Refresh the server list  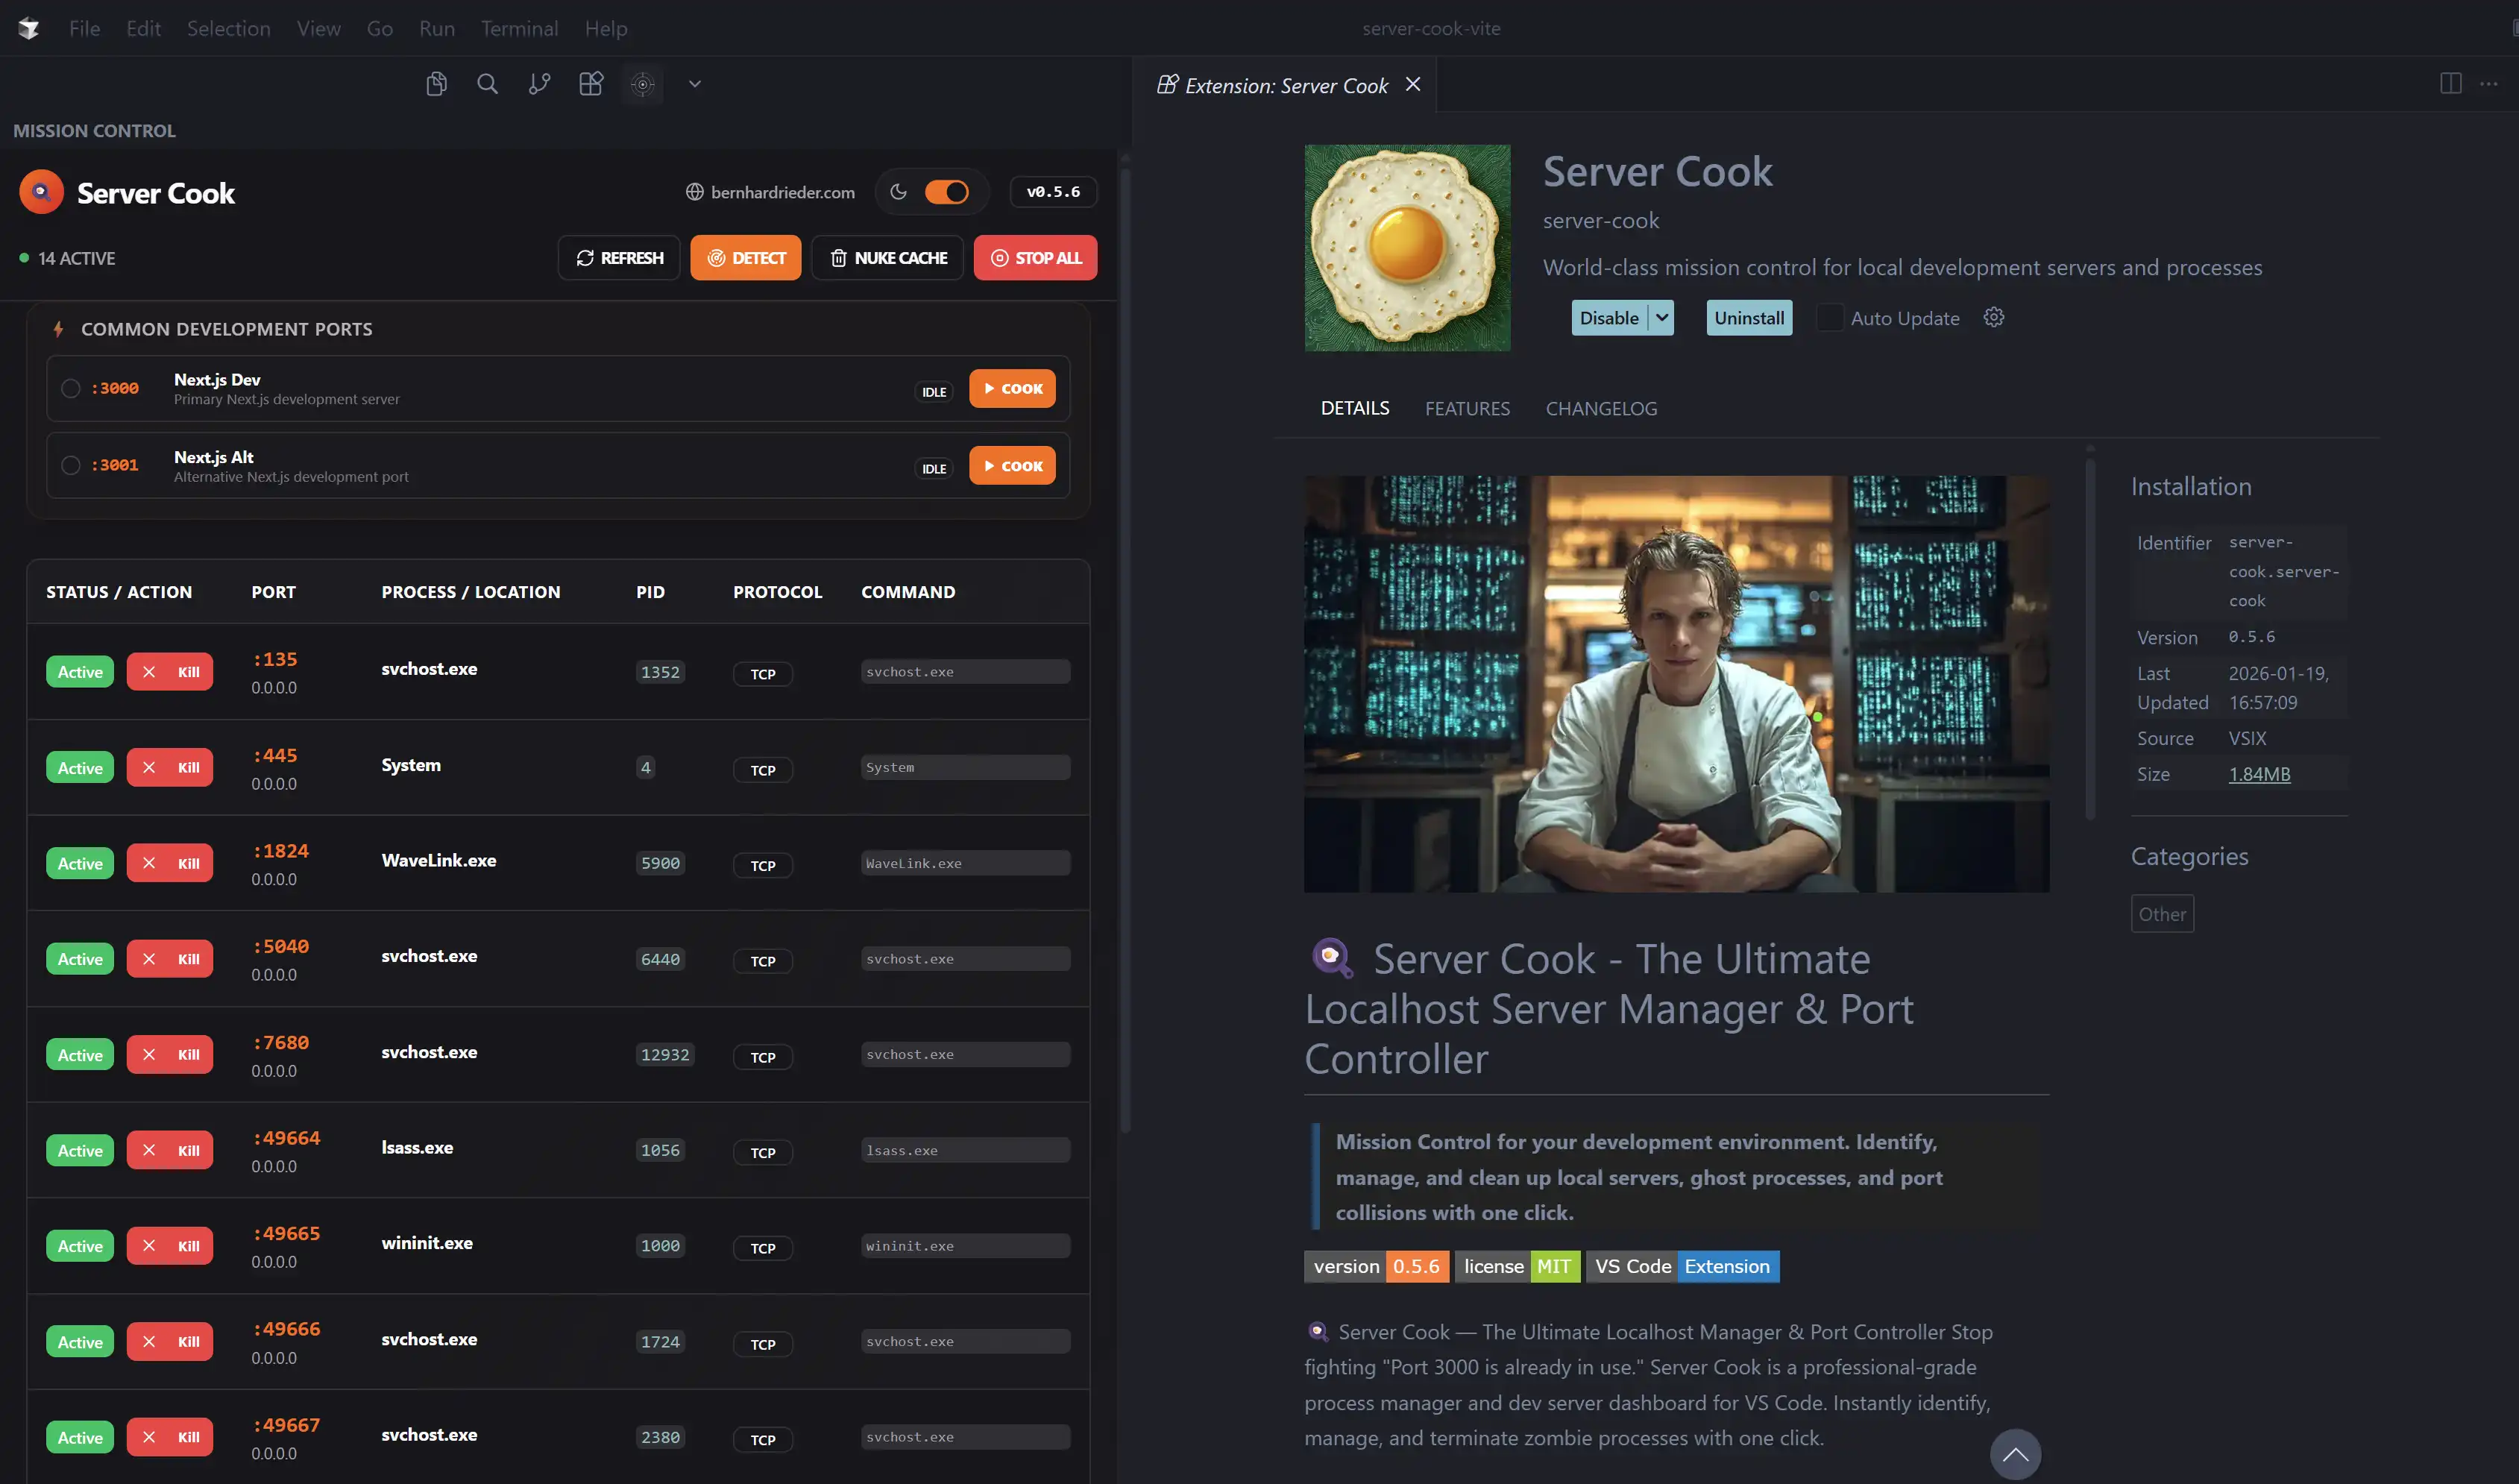619,258
